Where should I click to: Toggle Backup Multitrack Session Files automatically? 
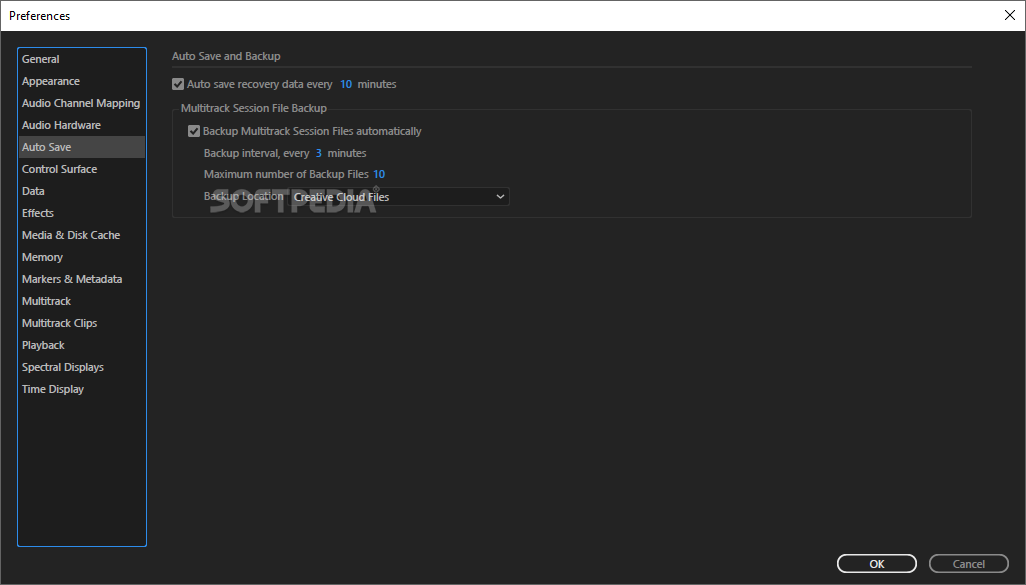click(194, 132)
